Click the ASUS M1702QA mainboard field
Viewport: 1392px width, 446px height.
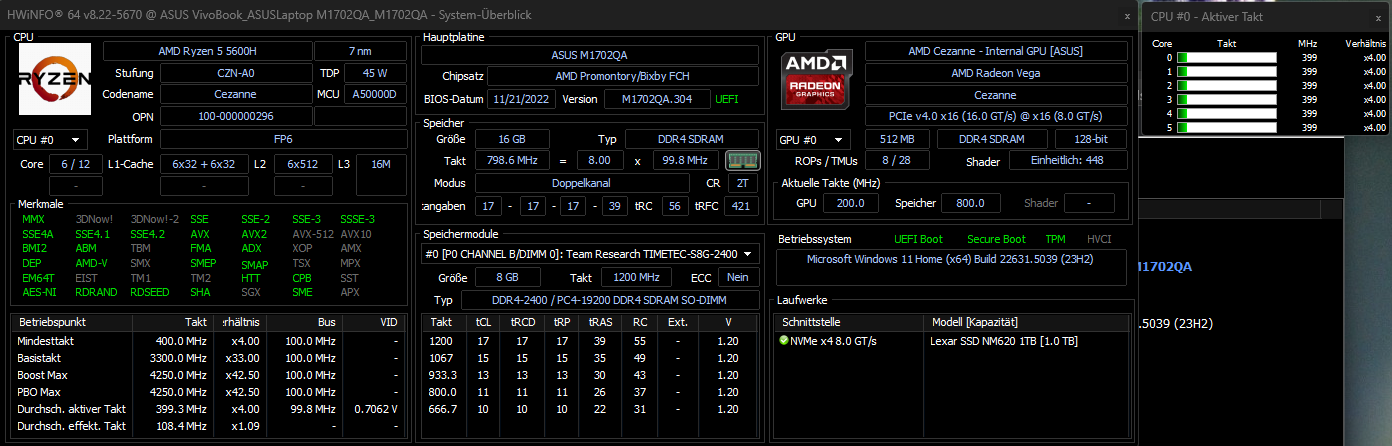(x=589, y=54)
